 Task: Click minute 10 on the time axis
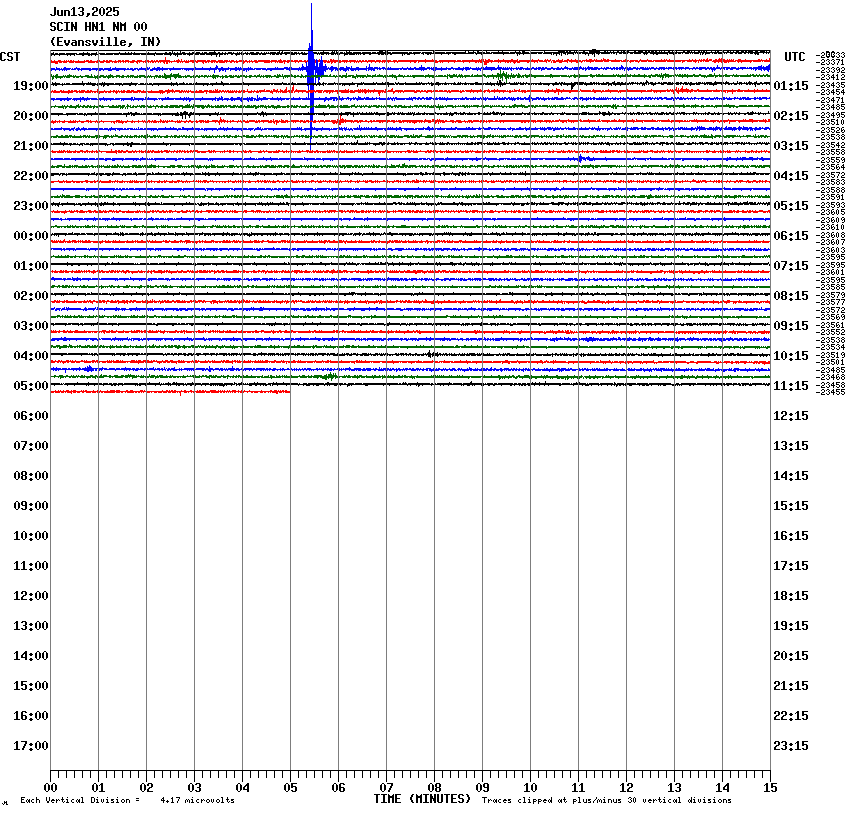530,788
